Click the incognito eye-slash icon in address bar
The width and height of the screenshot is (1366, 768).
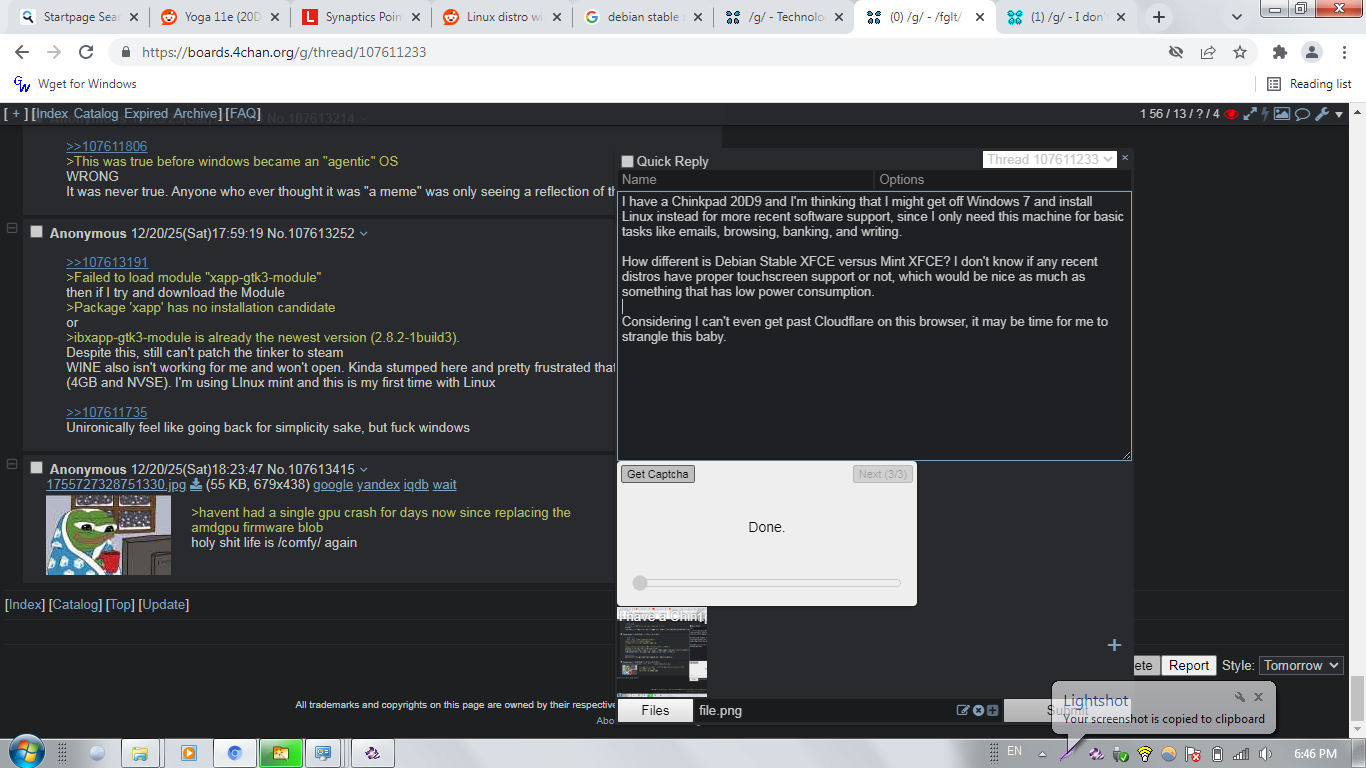coord(1176,52)
